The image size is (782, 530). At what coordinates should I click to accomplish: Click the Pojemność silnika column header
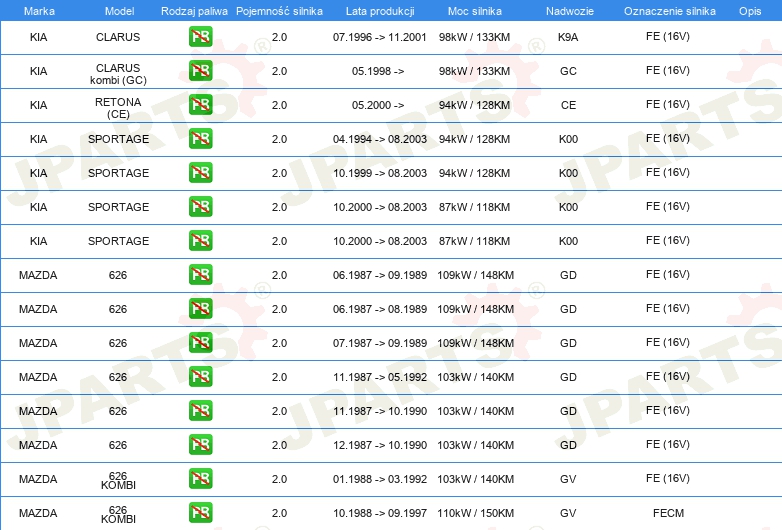coord(279,11)
